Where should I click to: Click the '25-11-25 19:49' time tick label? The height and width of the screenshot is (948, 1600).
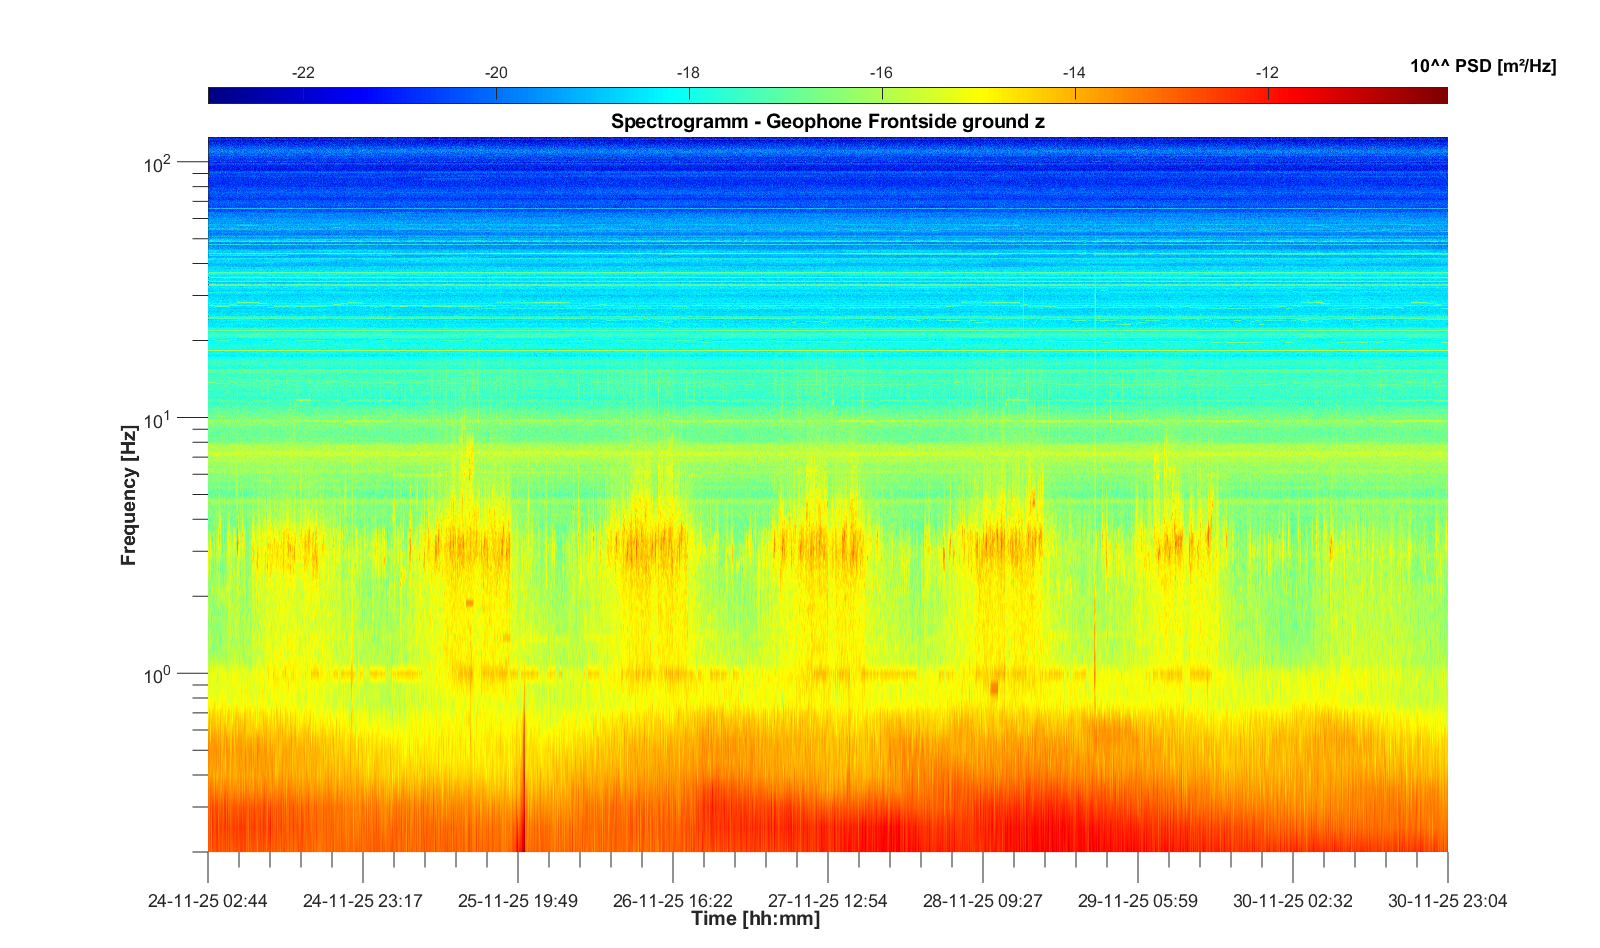518,901
